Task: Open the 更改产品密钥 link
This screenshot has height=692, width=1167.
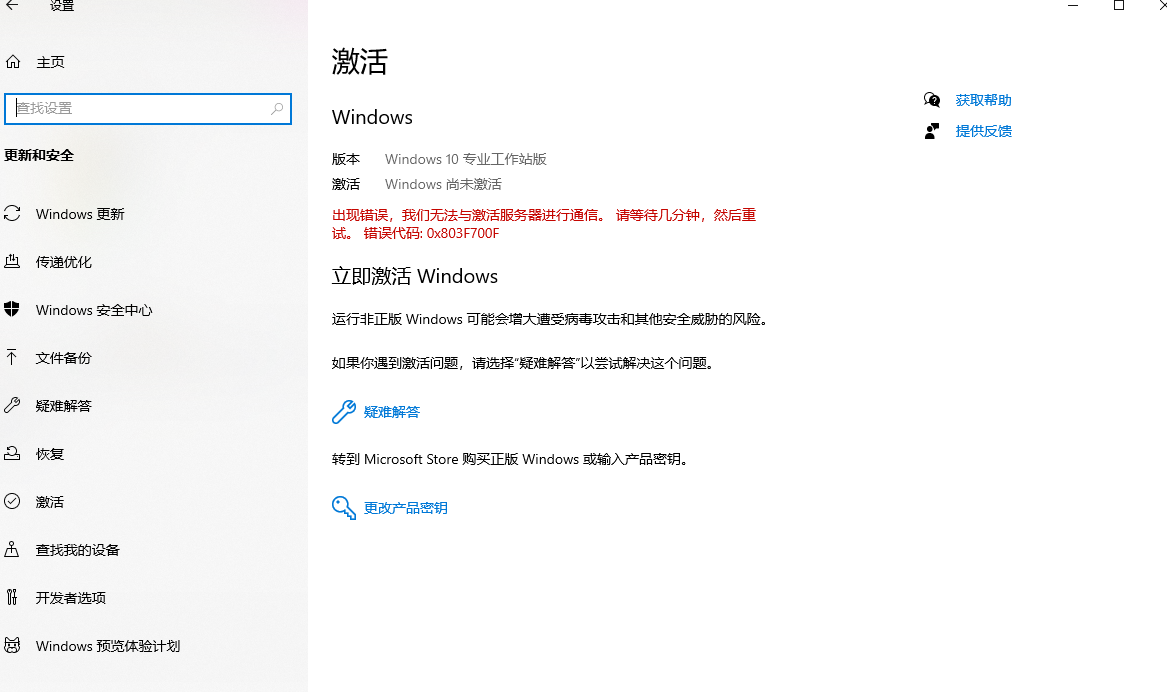Action: 406,508
